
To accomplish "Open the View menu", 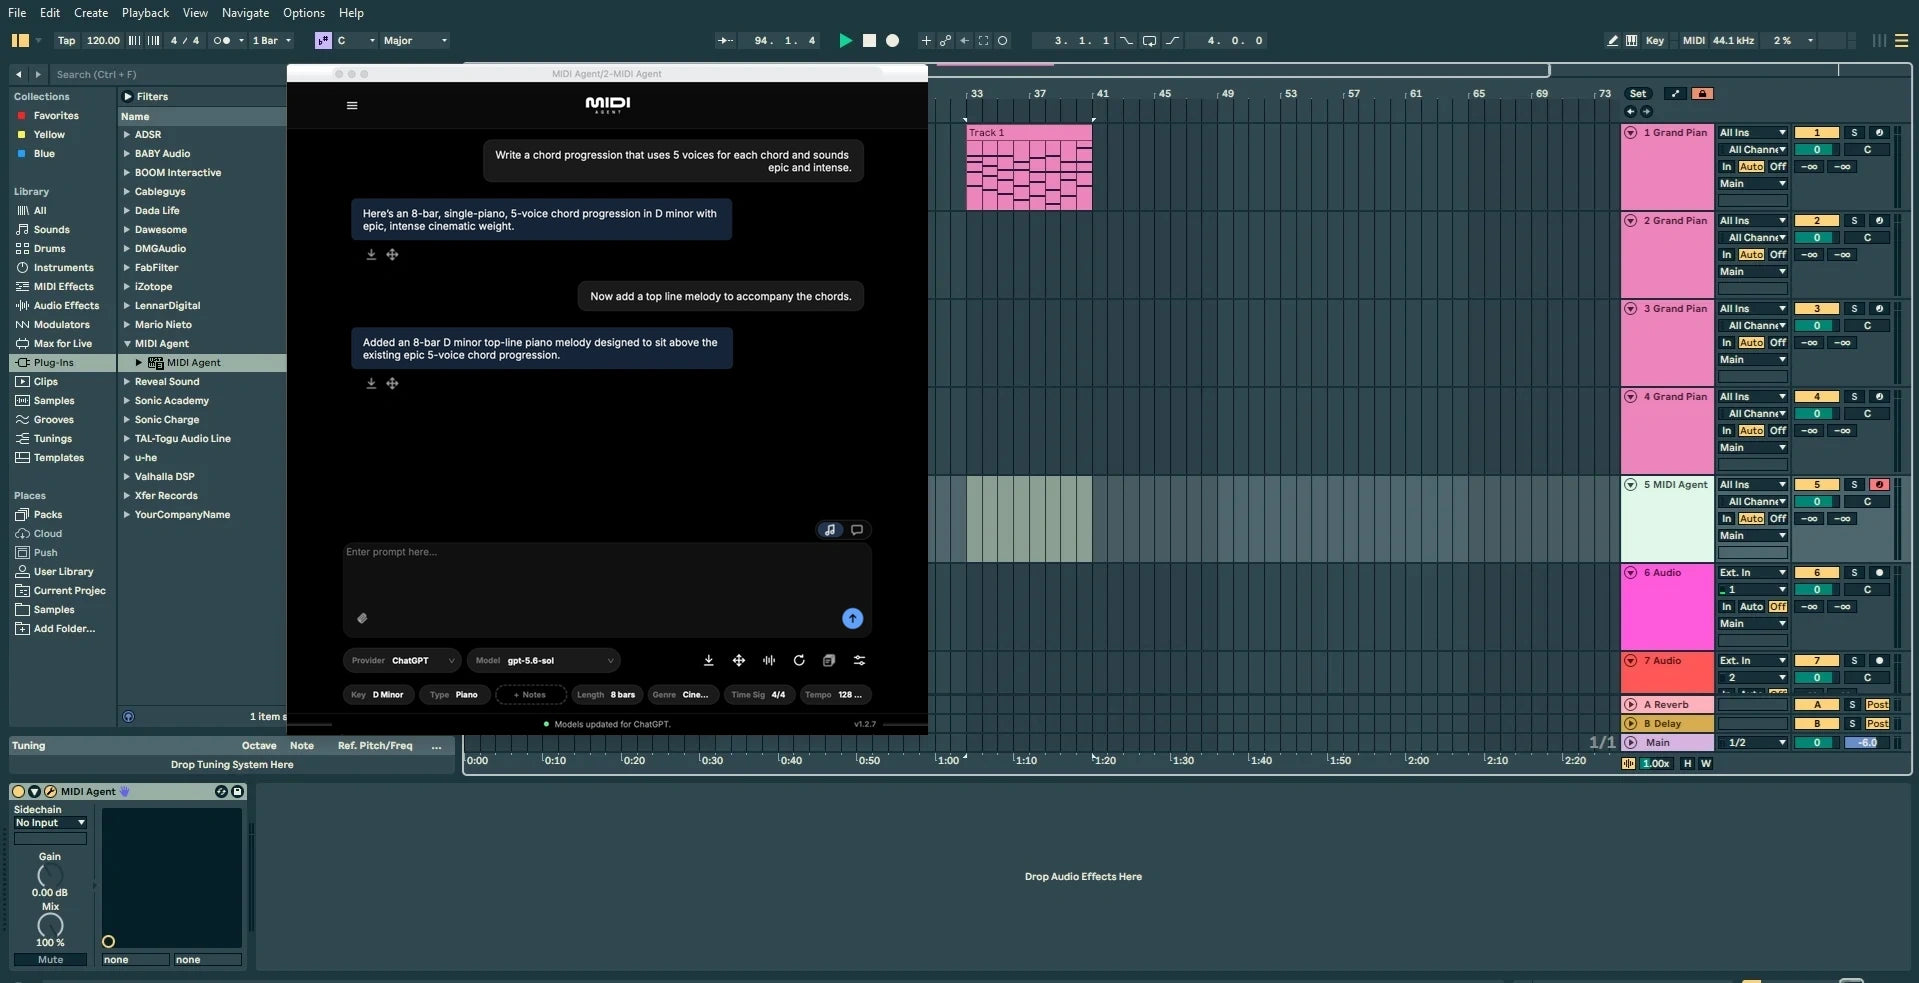I will pyautogui.click(x=195, y=13).
